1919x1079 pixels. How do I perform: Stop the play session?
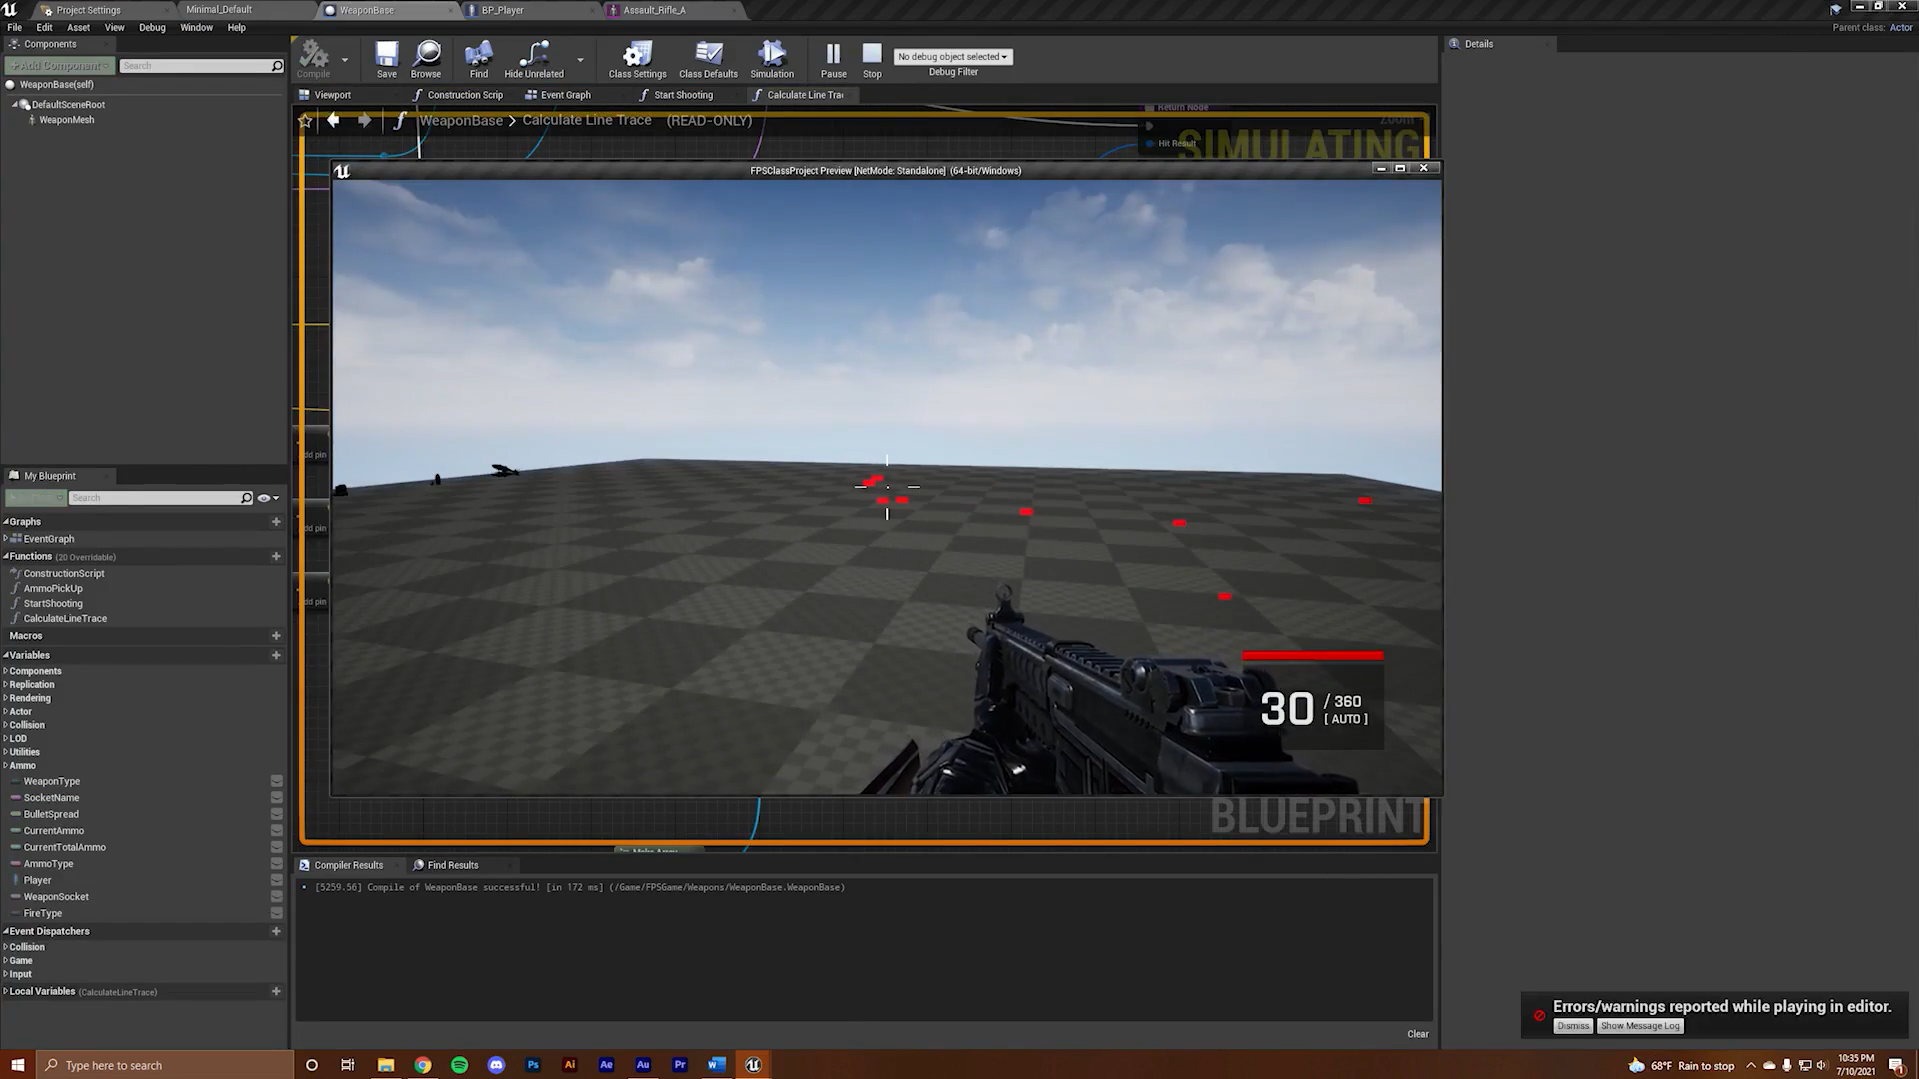click(872, 58)
